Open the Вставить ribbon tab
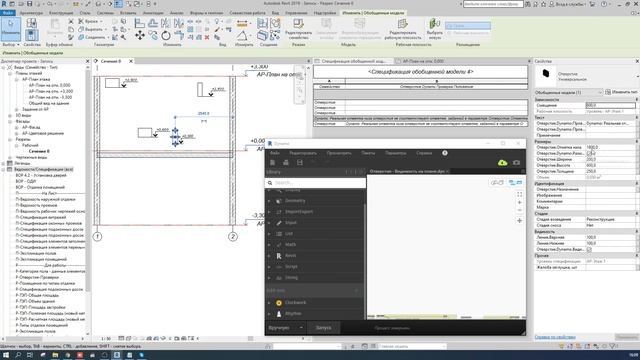Viewport: 640px width, 360px height. click(128, 13)
